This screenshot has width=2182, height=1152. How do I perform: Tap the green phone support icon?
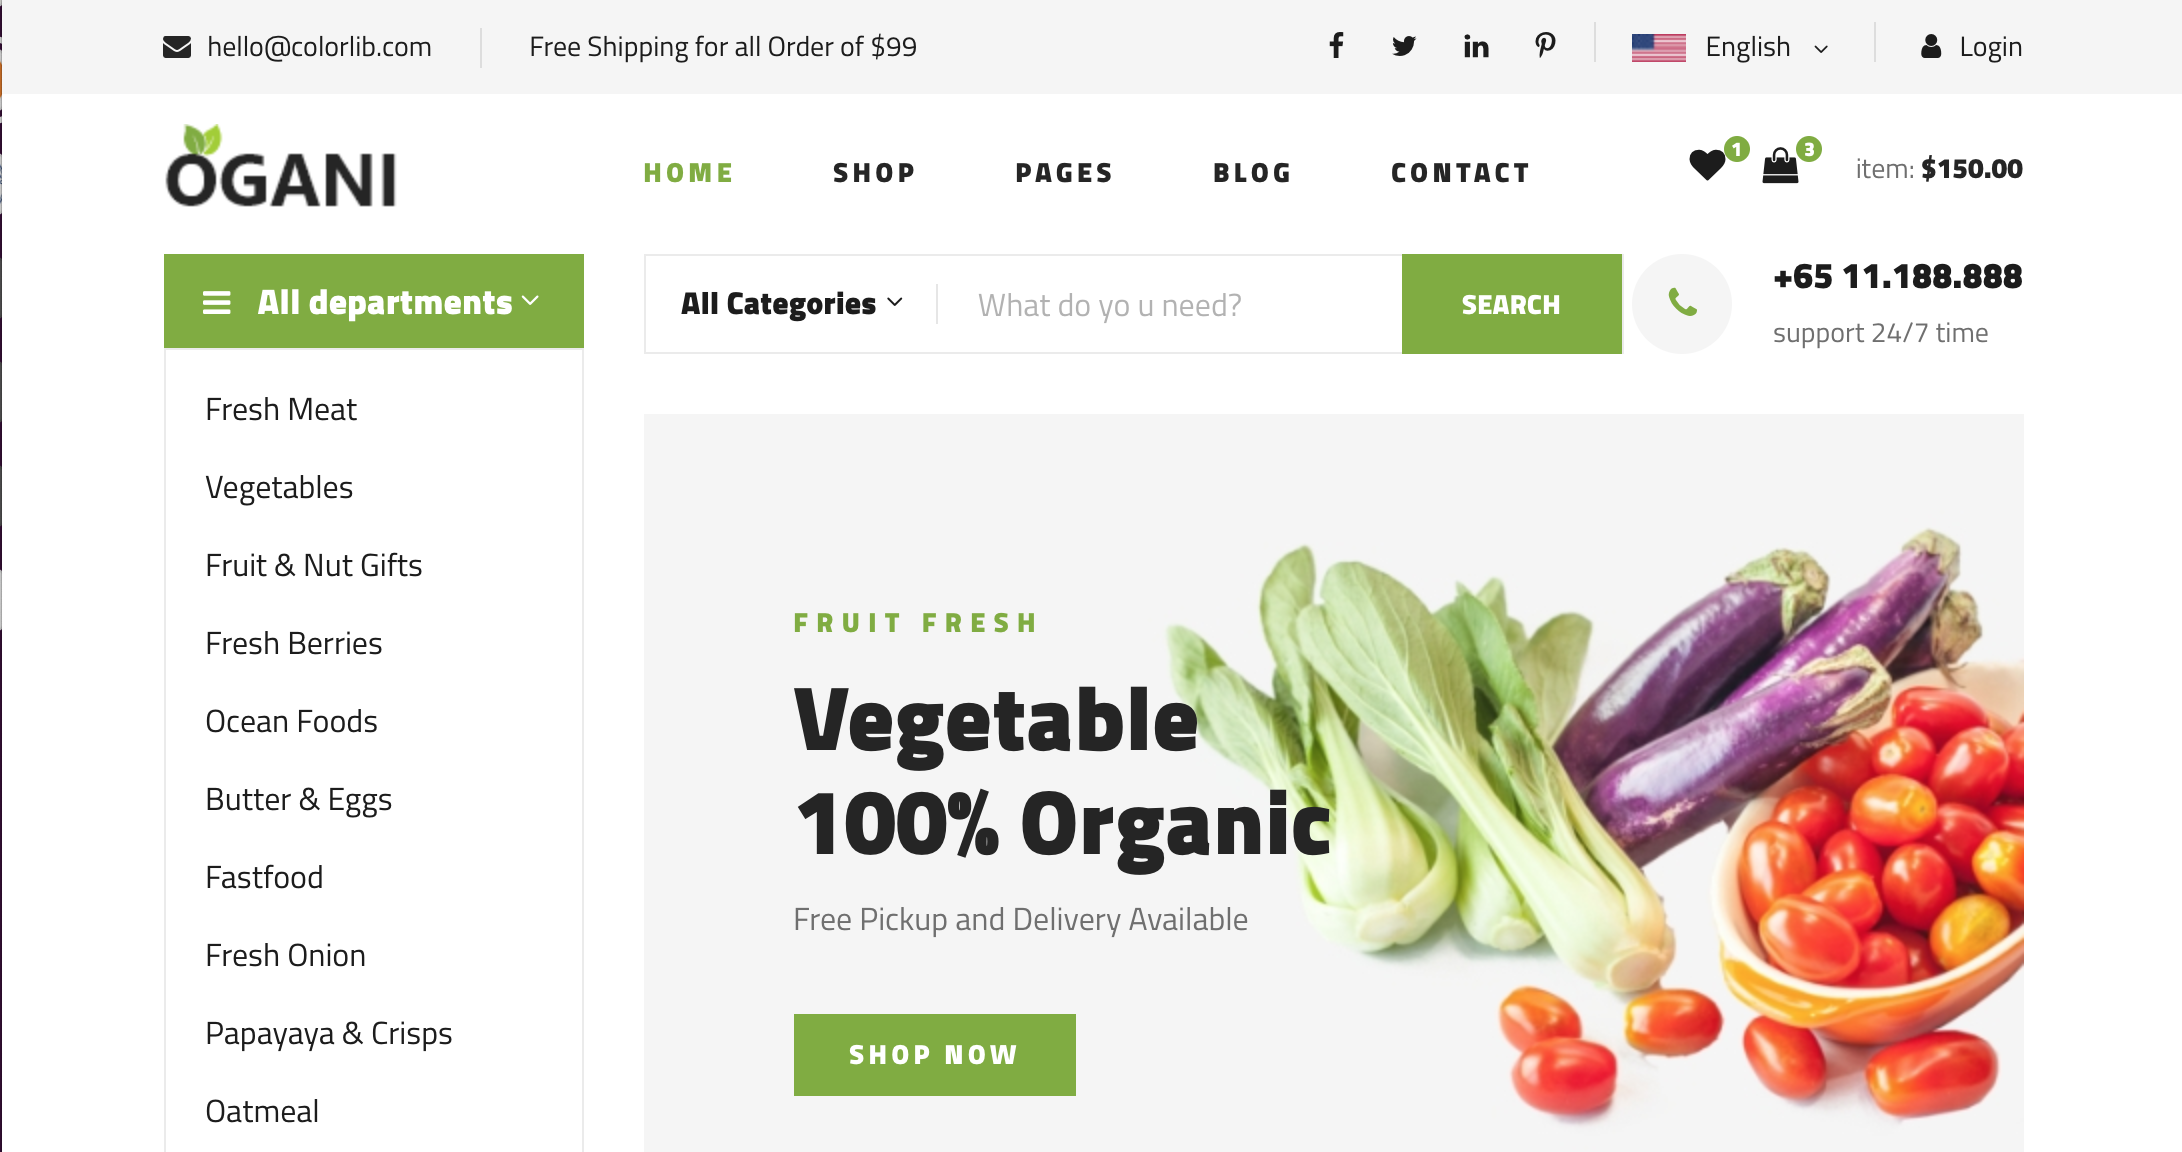(1682, 303)
